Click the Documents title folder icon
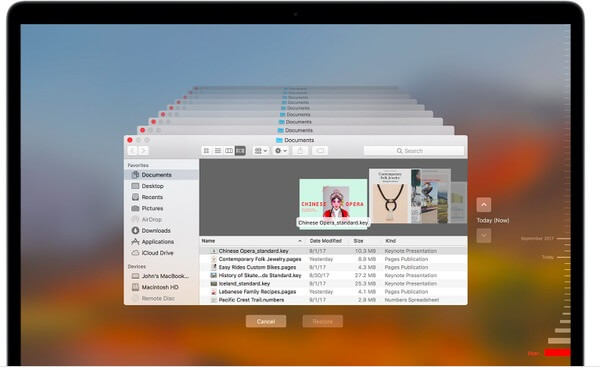The width and height of the screenshot is (600, 370). point(279,140)
